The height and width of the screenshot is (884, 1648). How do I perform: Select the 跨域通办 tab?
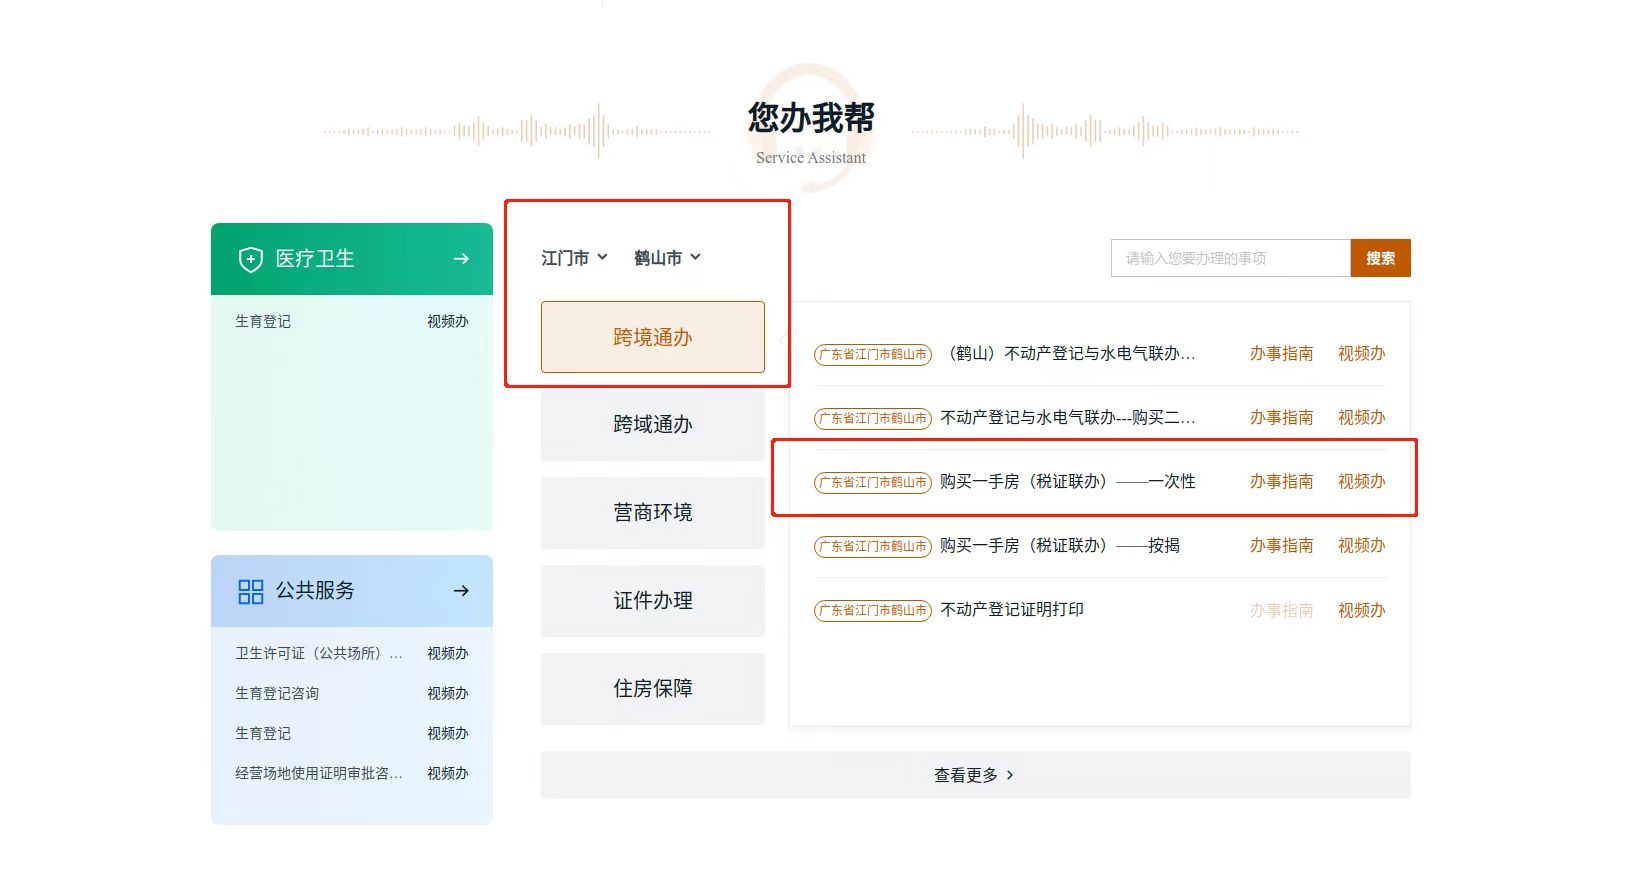(x=653, y=425)
